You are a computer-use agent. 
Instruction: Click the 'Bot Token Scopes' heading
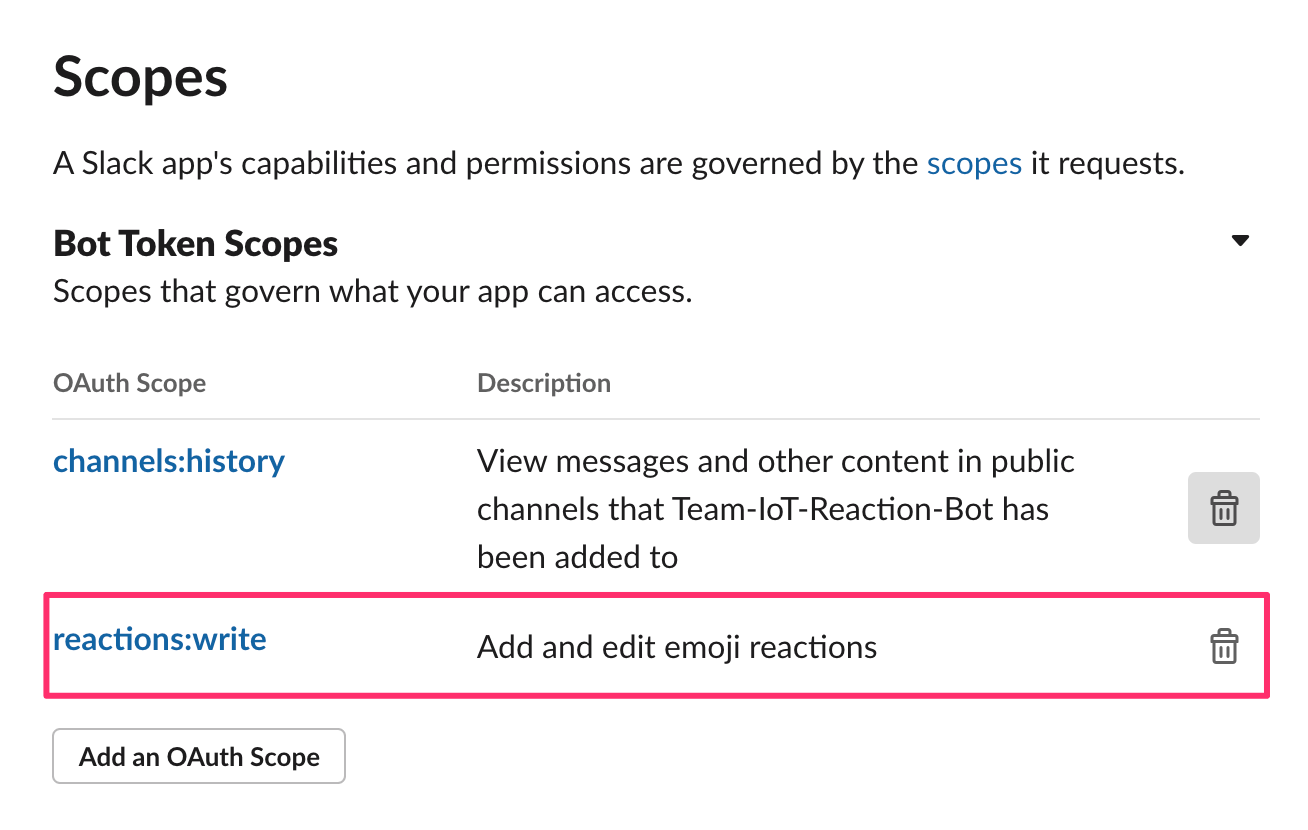[196, 243]
